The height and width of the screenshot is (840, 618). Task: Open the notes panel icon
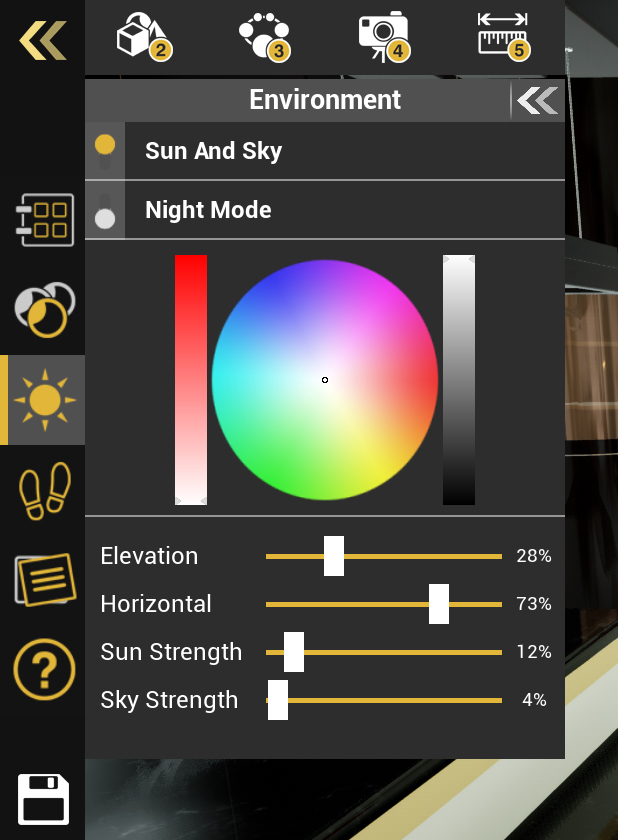point(45,580)
